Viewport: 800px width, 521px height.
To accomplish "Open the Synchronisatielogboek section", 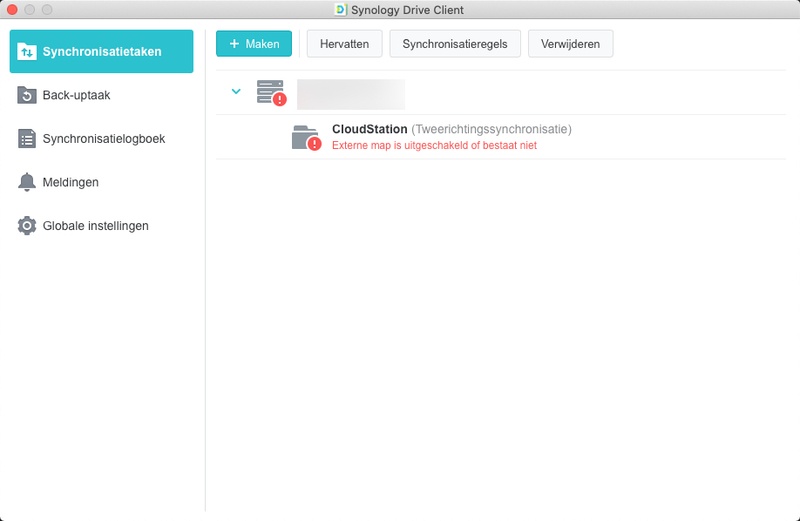I will (x=102, y=139).
